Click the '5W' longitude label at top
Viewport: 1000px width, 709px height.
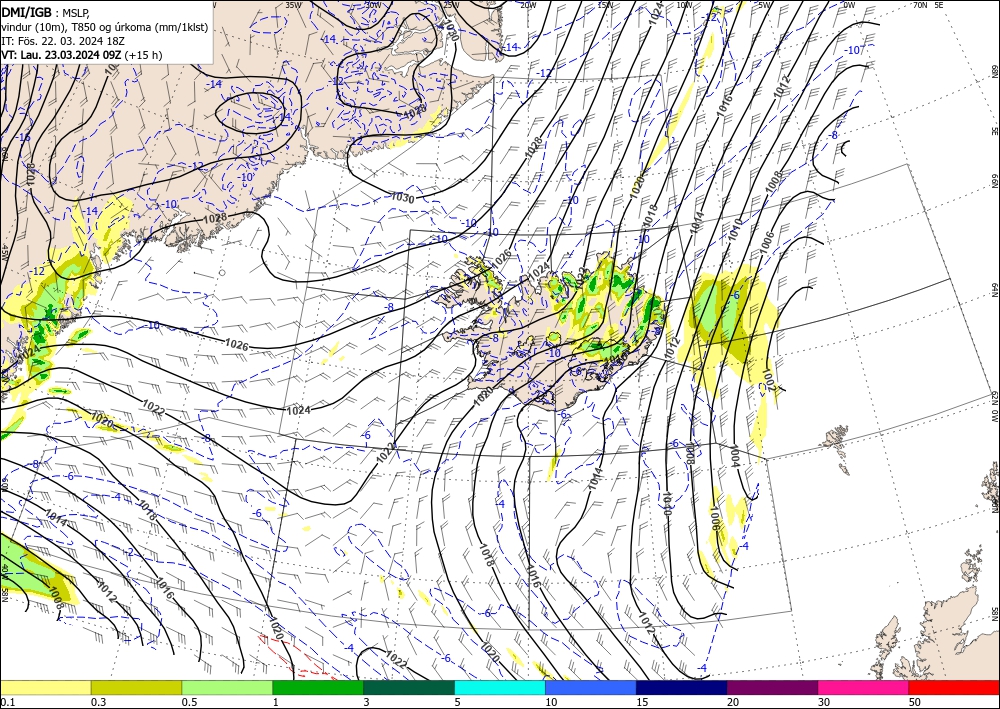pos(765,4)
